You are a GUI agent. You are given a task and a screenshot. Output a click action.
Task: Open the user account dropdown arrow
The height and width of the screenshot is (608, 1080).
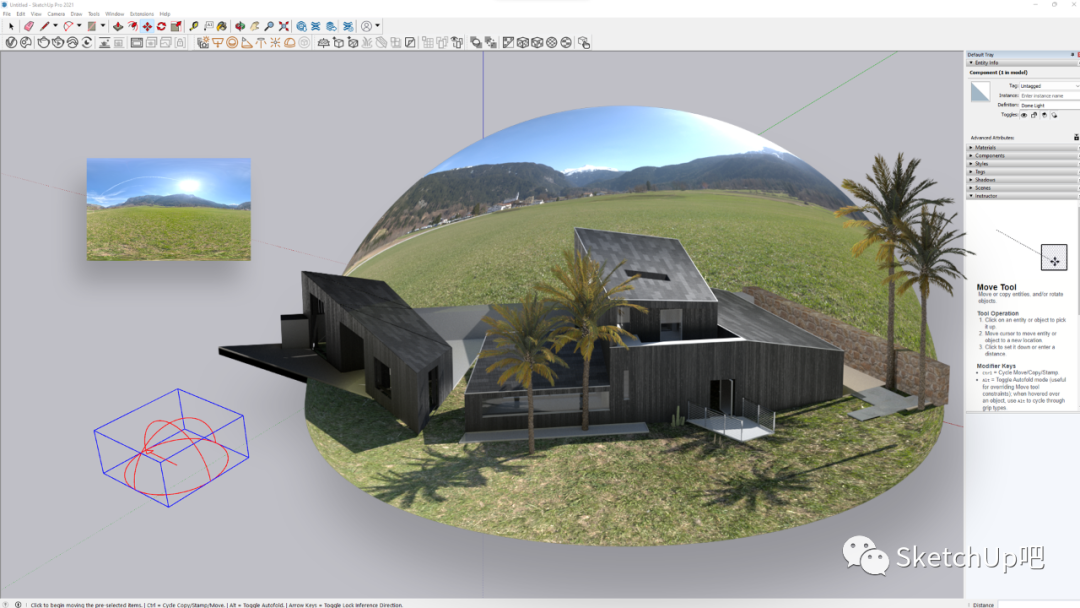[377, 26]
